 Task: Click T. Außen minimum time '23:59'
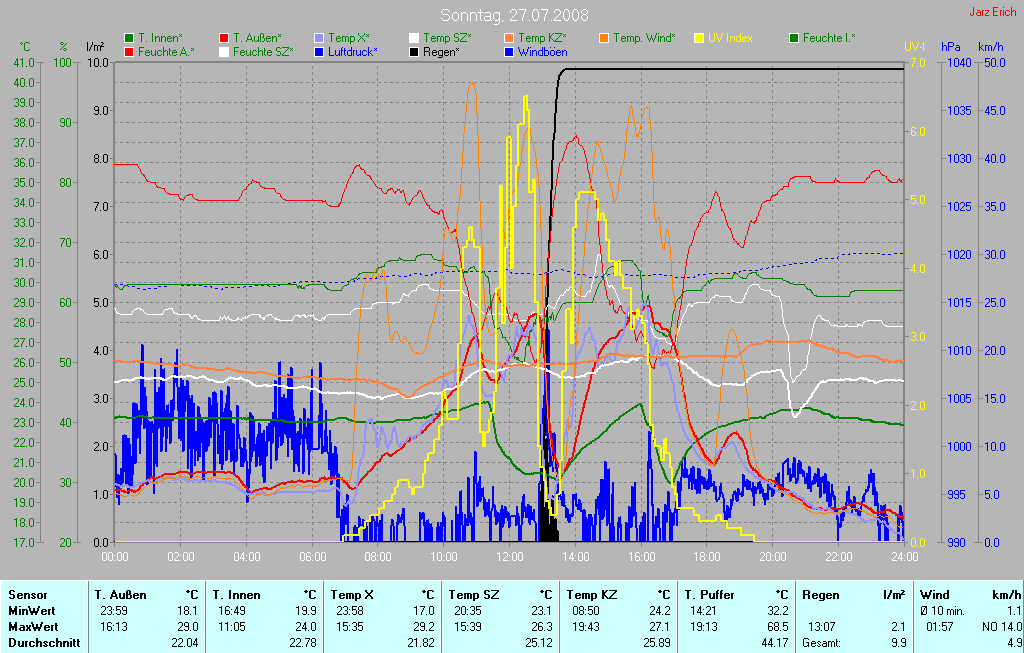click(114, 611)
